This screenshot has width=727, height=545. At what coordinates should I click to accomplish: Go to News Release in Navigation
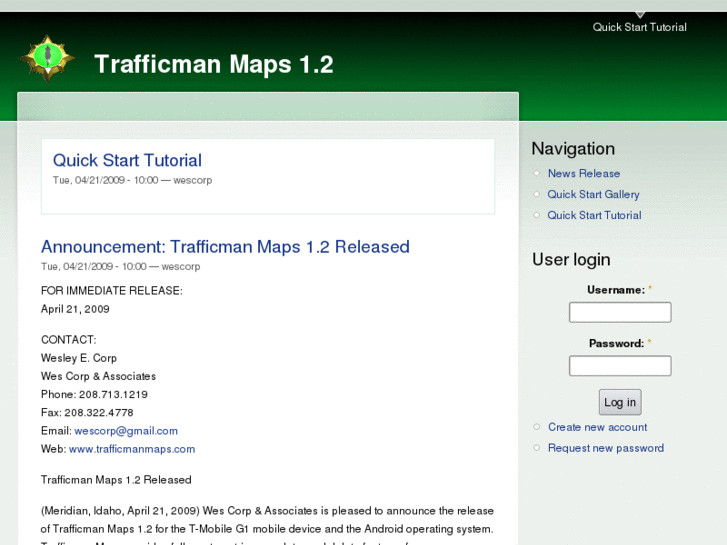(584, 173)
